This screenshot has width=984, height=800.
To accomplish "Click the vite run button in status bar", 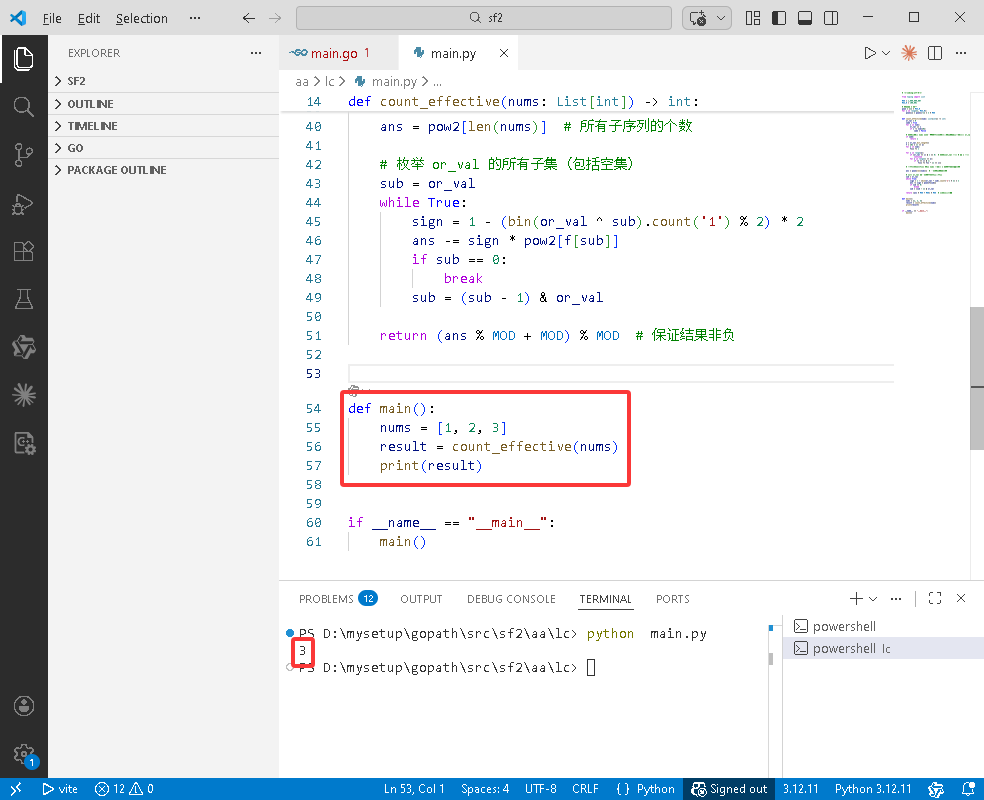I will click(x=60, y=789).
